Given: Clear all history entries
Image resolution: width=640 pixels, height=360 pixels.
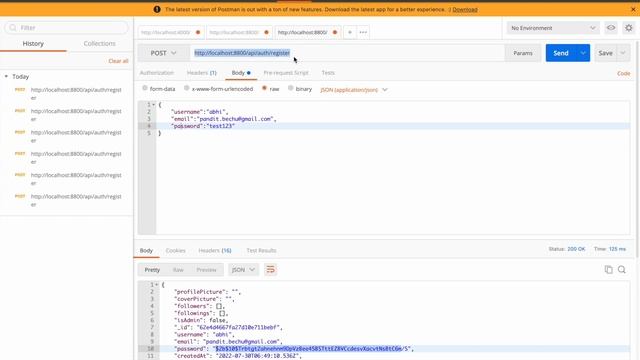Looking at the screenshot, I should pos(118,61).
